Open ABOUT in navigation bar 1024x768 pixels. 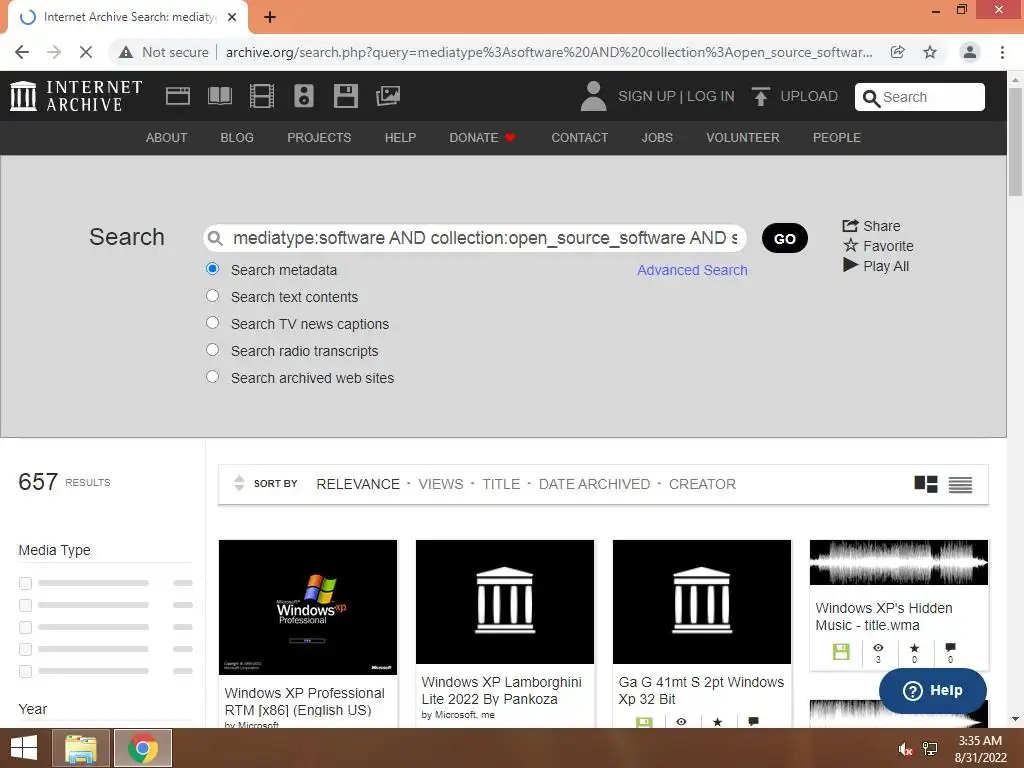[167, 138]
